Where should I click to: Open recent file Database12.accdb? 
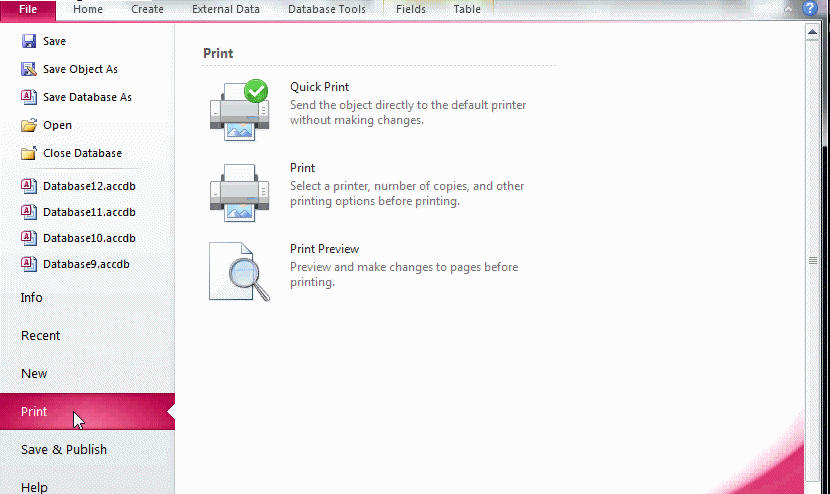(x=89, y=186)
